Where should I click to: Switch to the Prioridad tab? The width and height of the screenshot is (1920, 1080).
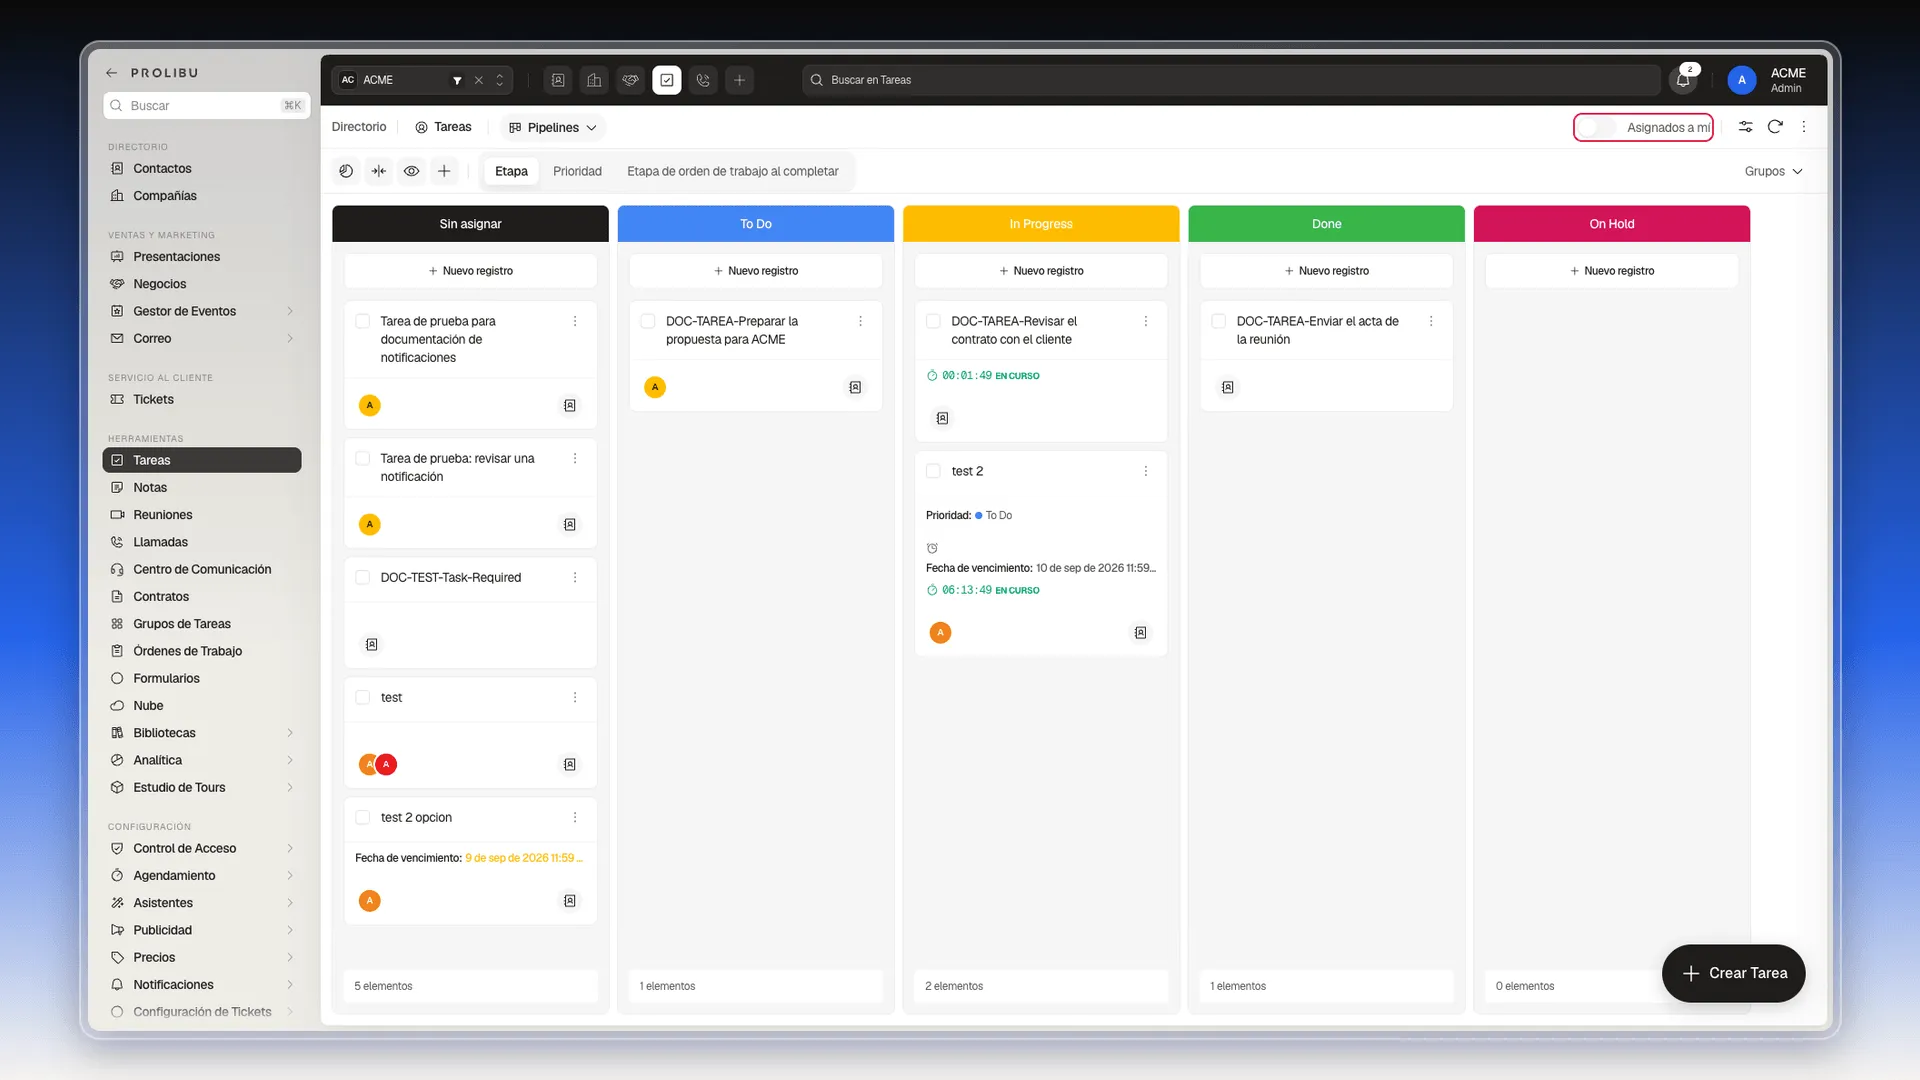(577, 171)
